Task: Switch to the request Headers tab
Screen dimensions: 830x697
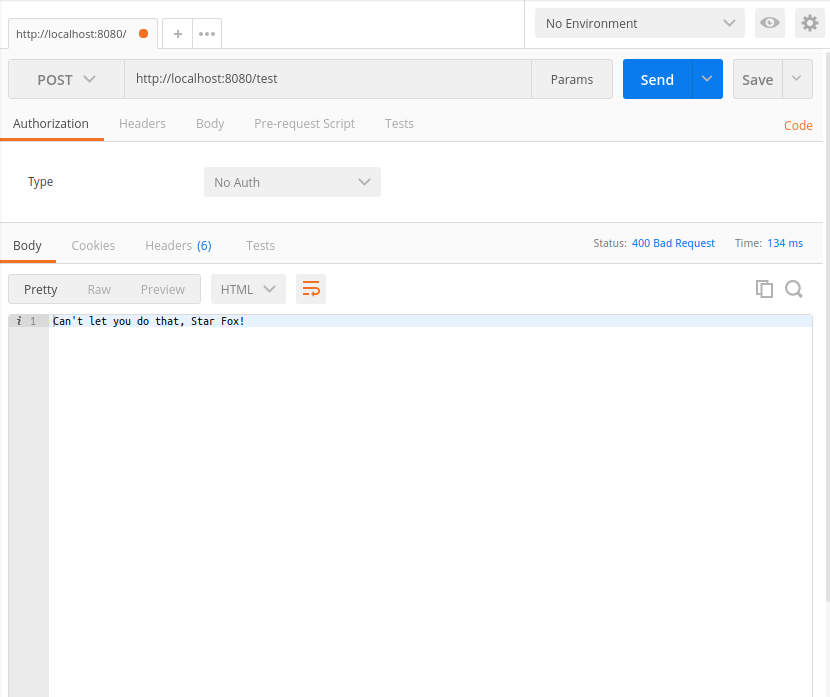Action: (x=142, y=124)
